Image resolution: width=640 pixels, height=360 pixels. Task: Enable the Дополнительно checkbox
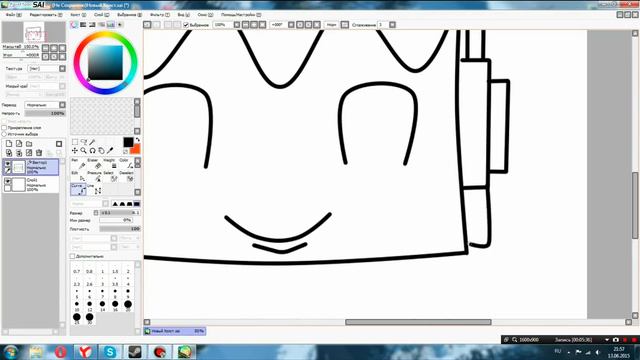tap(72, 256)
